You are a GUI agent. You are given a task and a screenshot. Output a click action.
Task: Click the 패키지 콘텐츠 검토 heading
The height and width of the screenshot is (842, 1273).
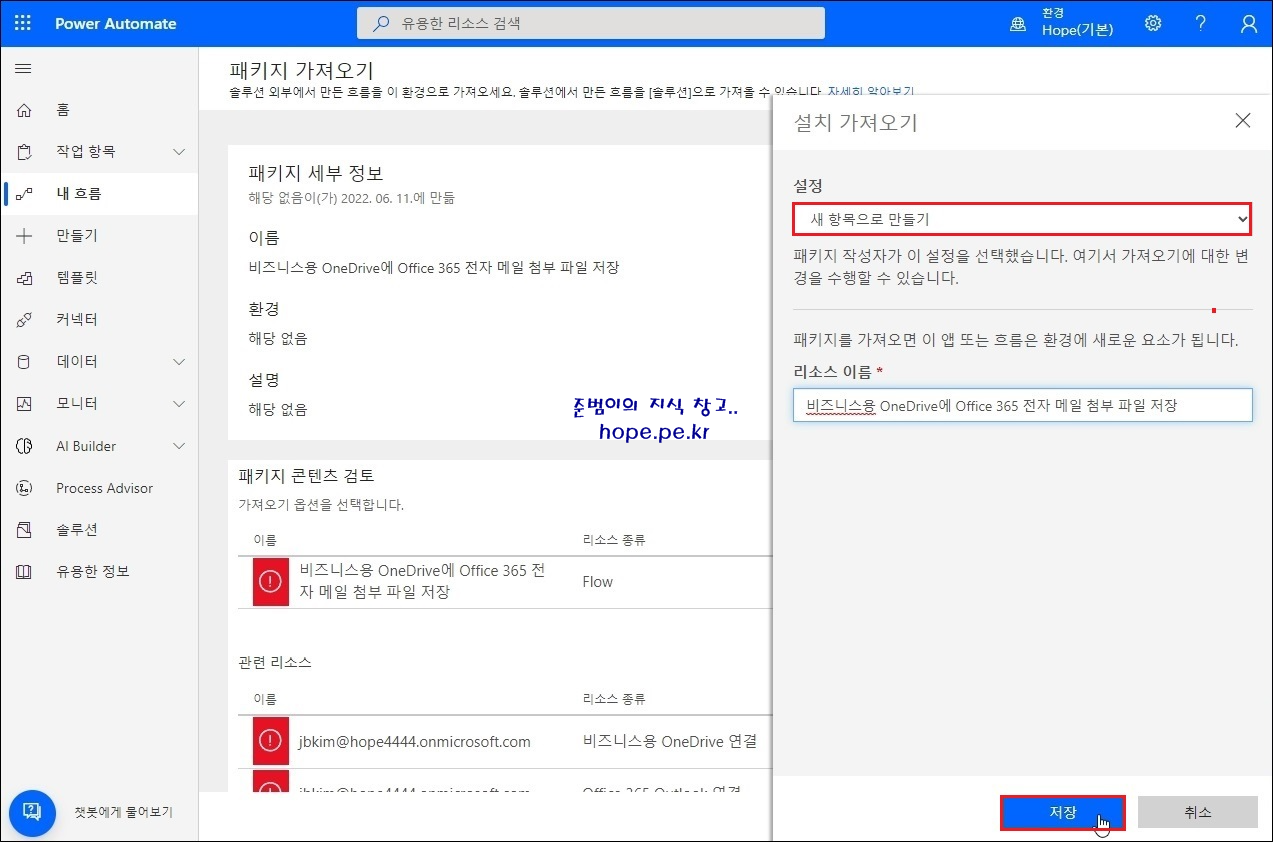[x=306, y=476]
